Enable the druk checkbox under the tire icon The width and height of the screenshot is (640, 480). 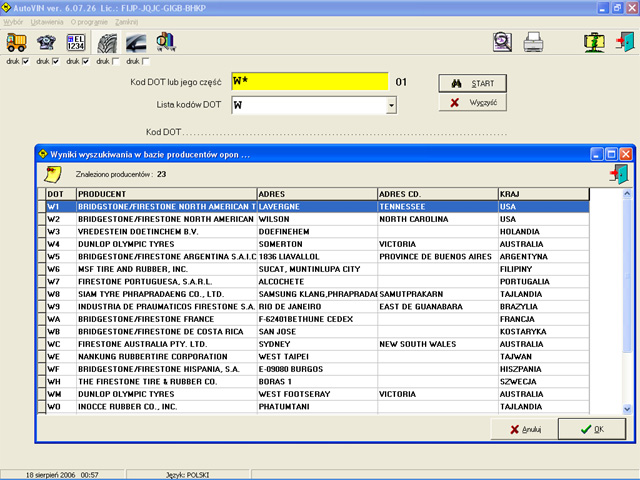(116, 62)
